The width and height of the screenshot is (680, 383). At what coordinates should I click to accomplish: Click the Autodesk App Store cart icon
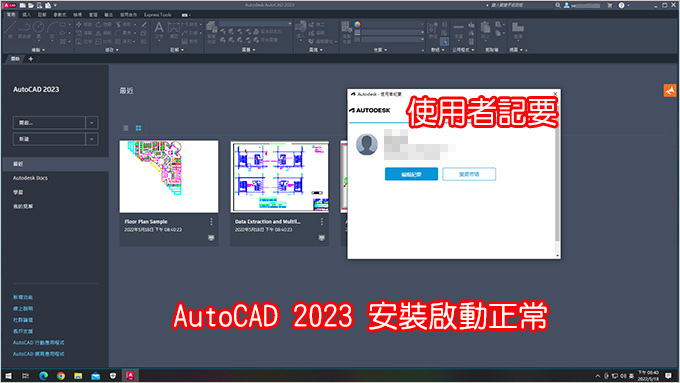pos(610,5)
